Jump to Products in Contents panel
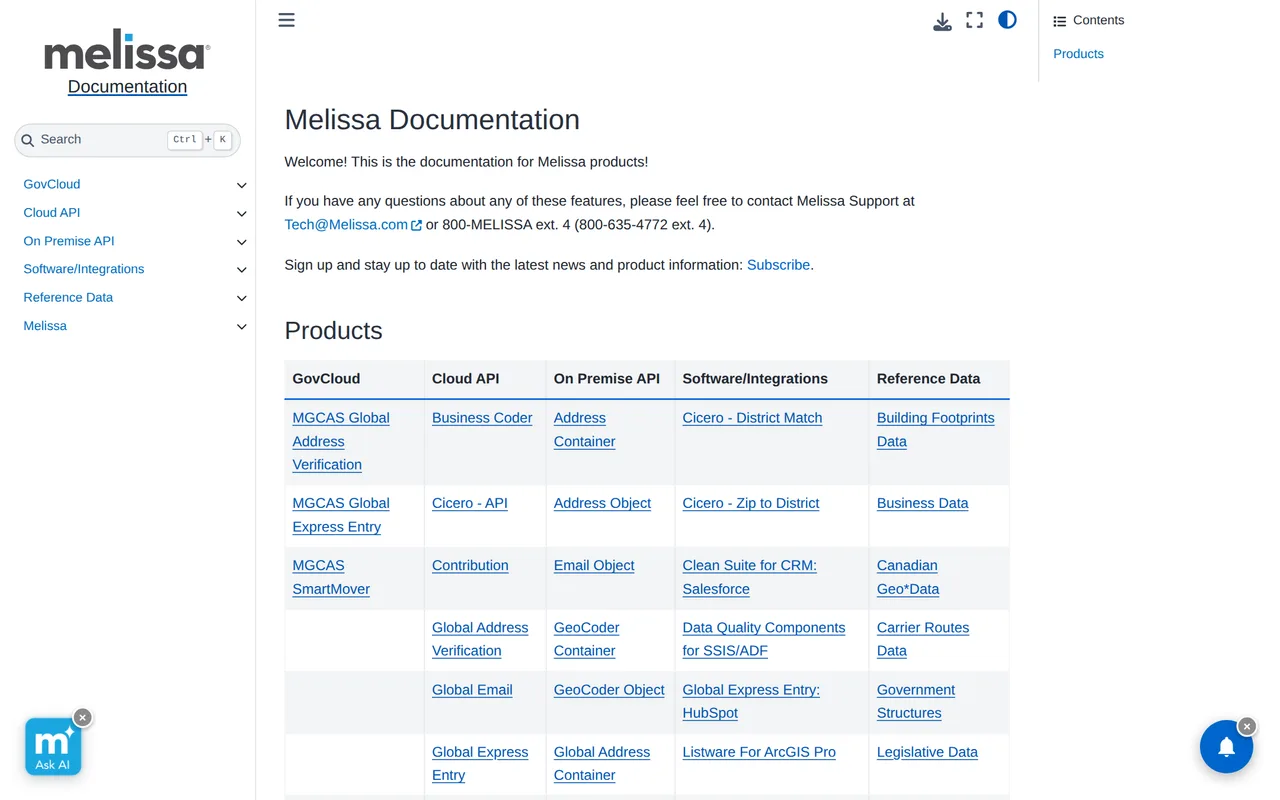Screen dimensions: 1280x800 pos(1078,54)
